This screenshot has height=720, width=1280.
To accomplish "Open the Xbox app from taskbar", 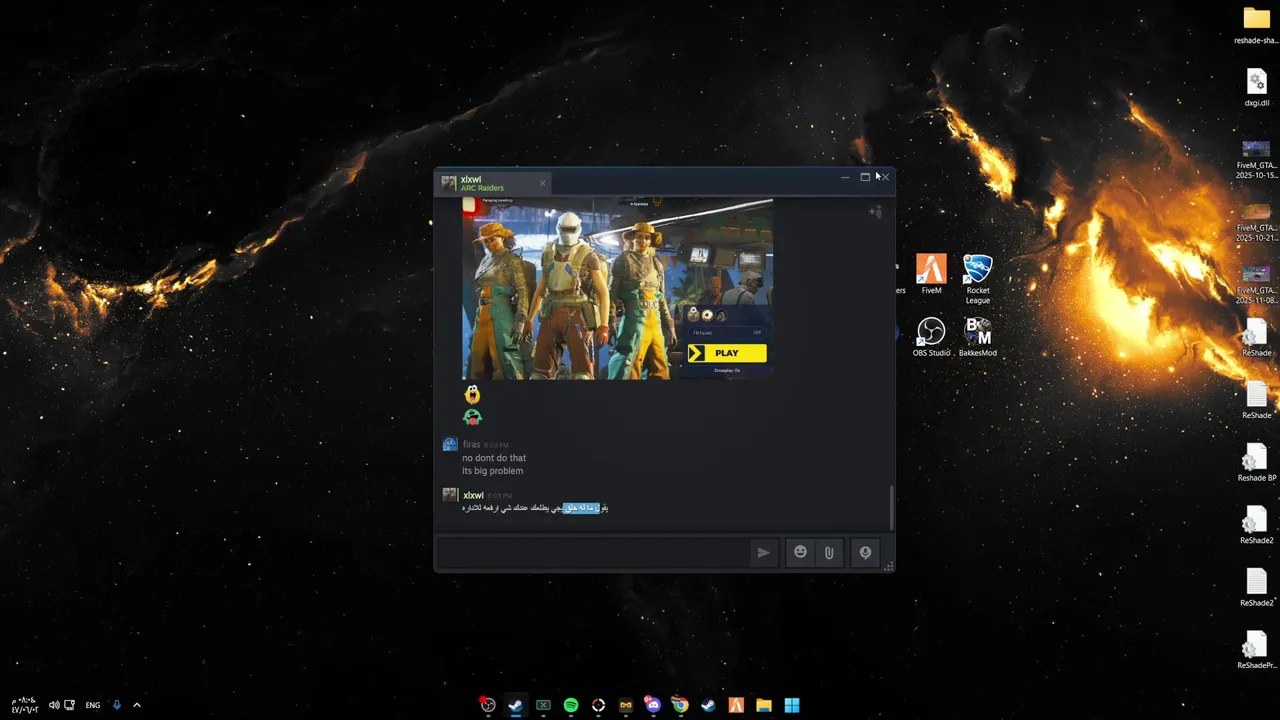I will [543, 705].
